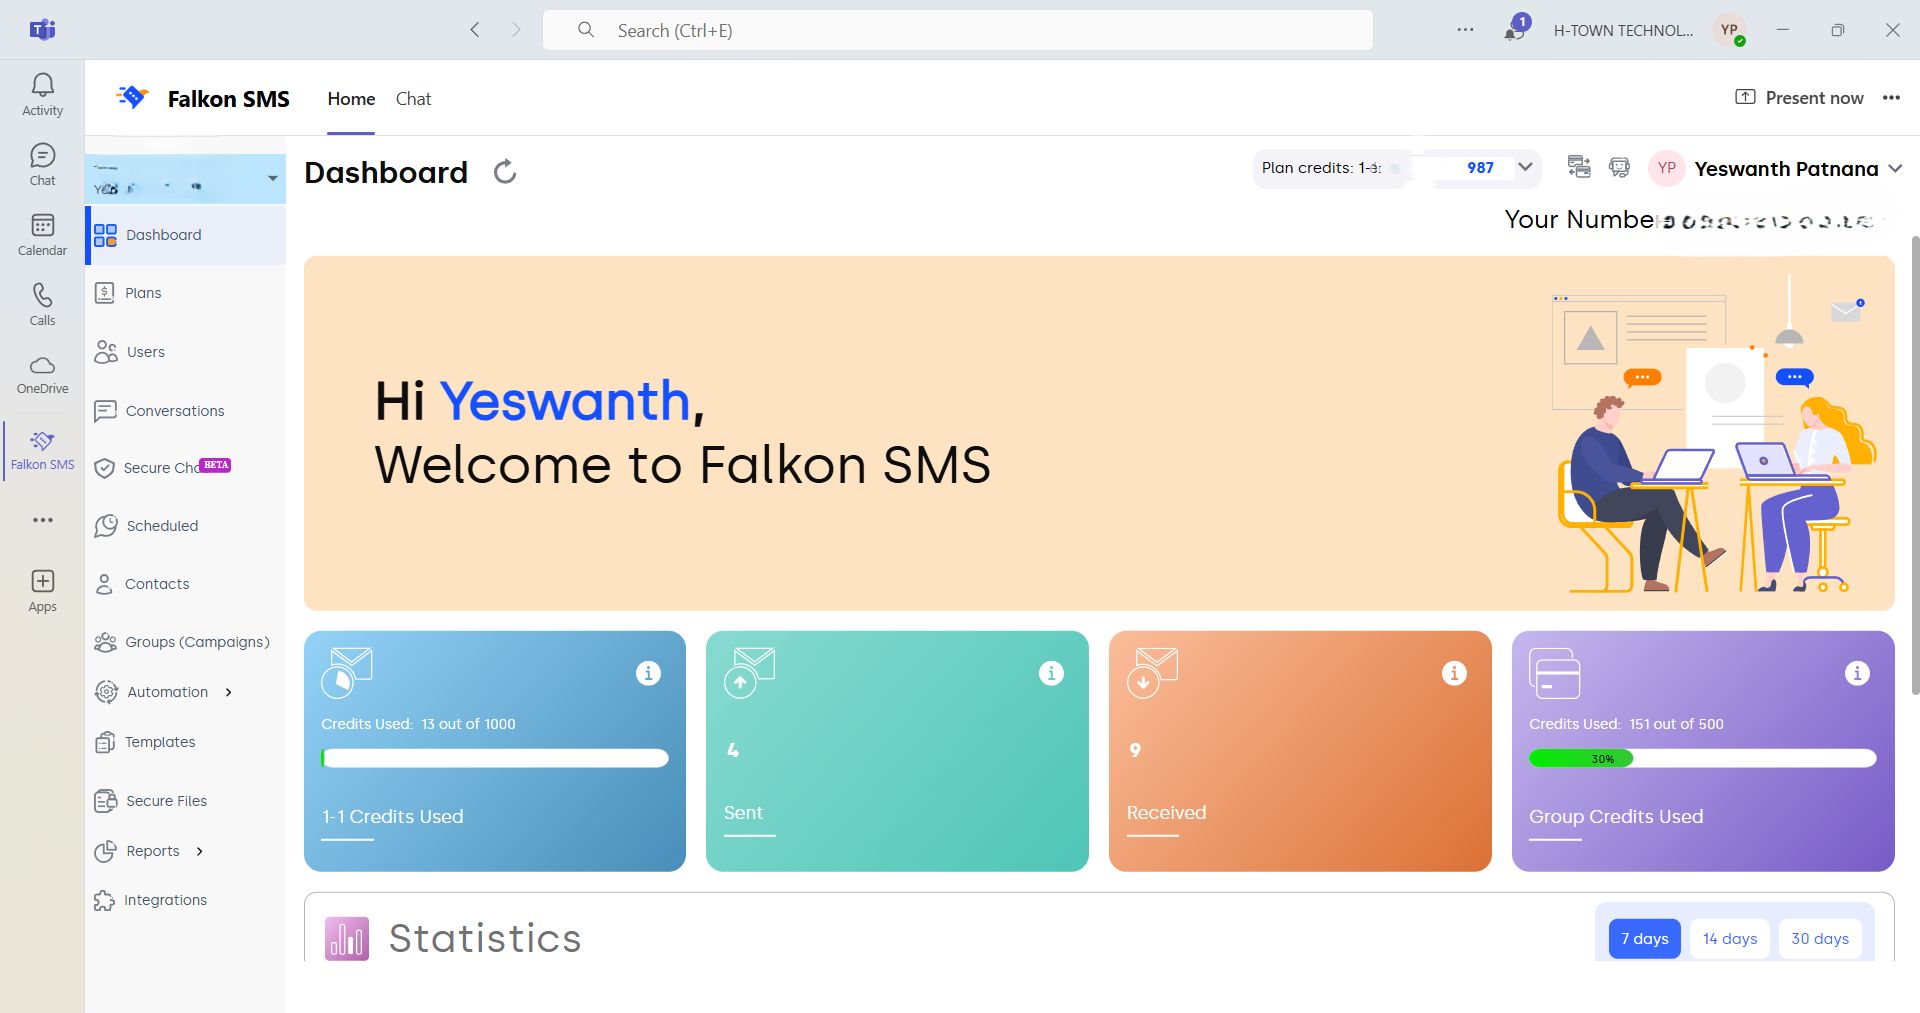The image size is (1920, 1013).
Task: Switch statistics to 14 days
Action: click(x=1730, y=938)
